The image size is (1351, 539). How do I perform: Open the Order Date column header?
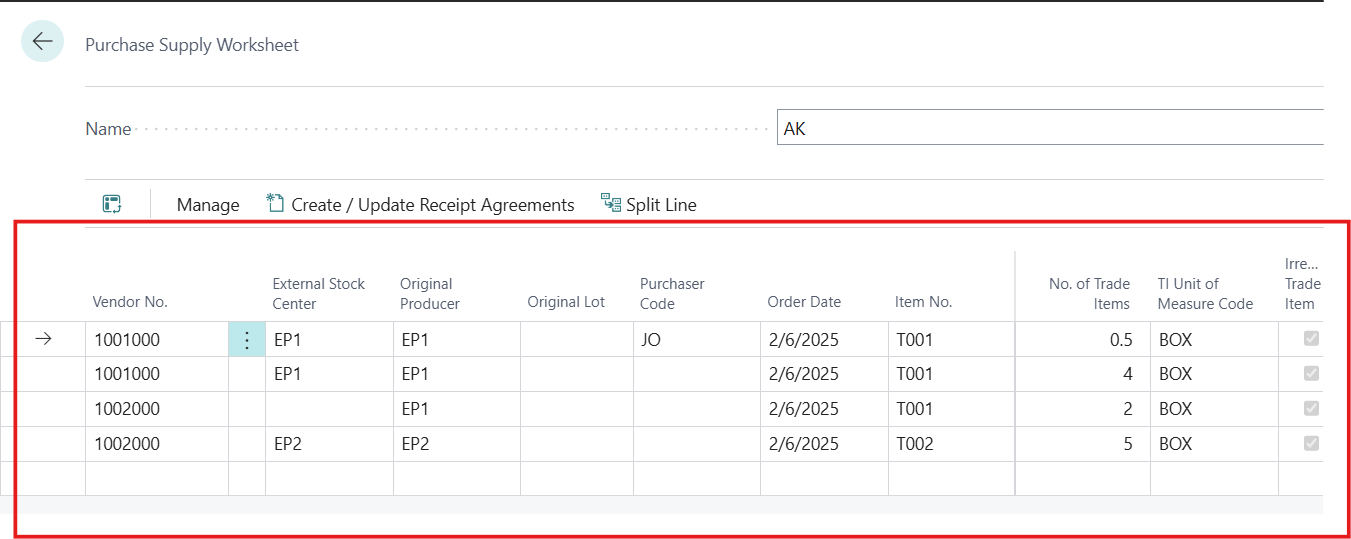click(804, 302)
